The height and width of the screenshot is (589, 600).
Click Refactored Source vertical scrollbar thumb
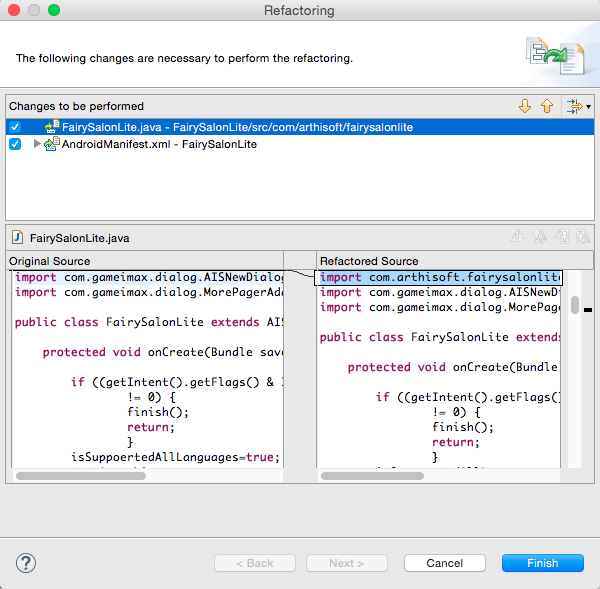(574, 305)
